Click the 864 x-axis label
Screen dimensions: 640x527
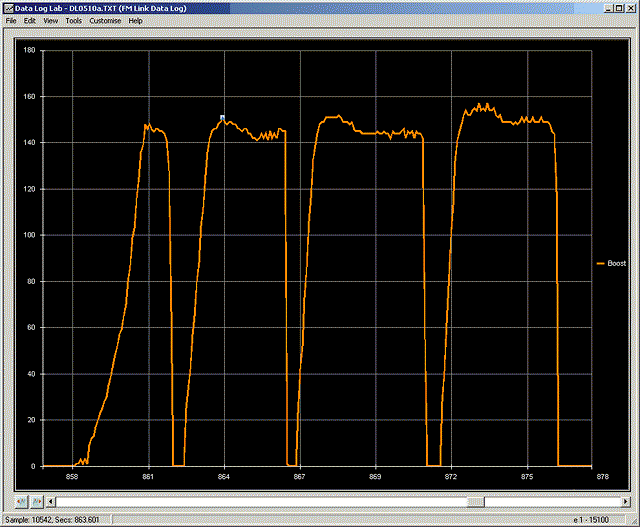(x=224, y=477)
